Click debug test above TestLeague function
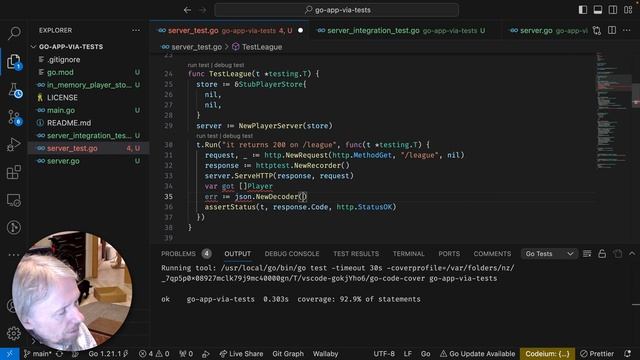This screenshot has height=360, width=640. coord(229,65)
